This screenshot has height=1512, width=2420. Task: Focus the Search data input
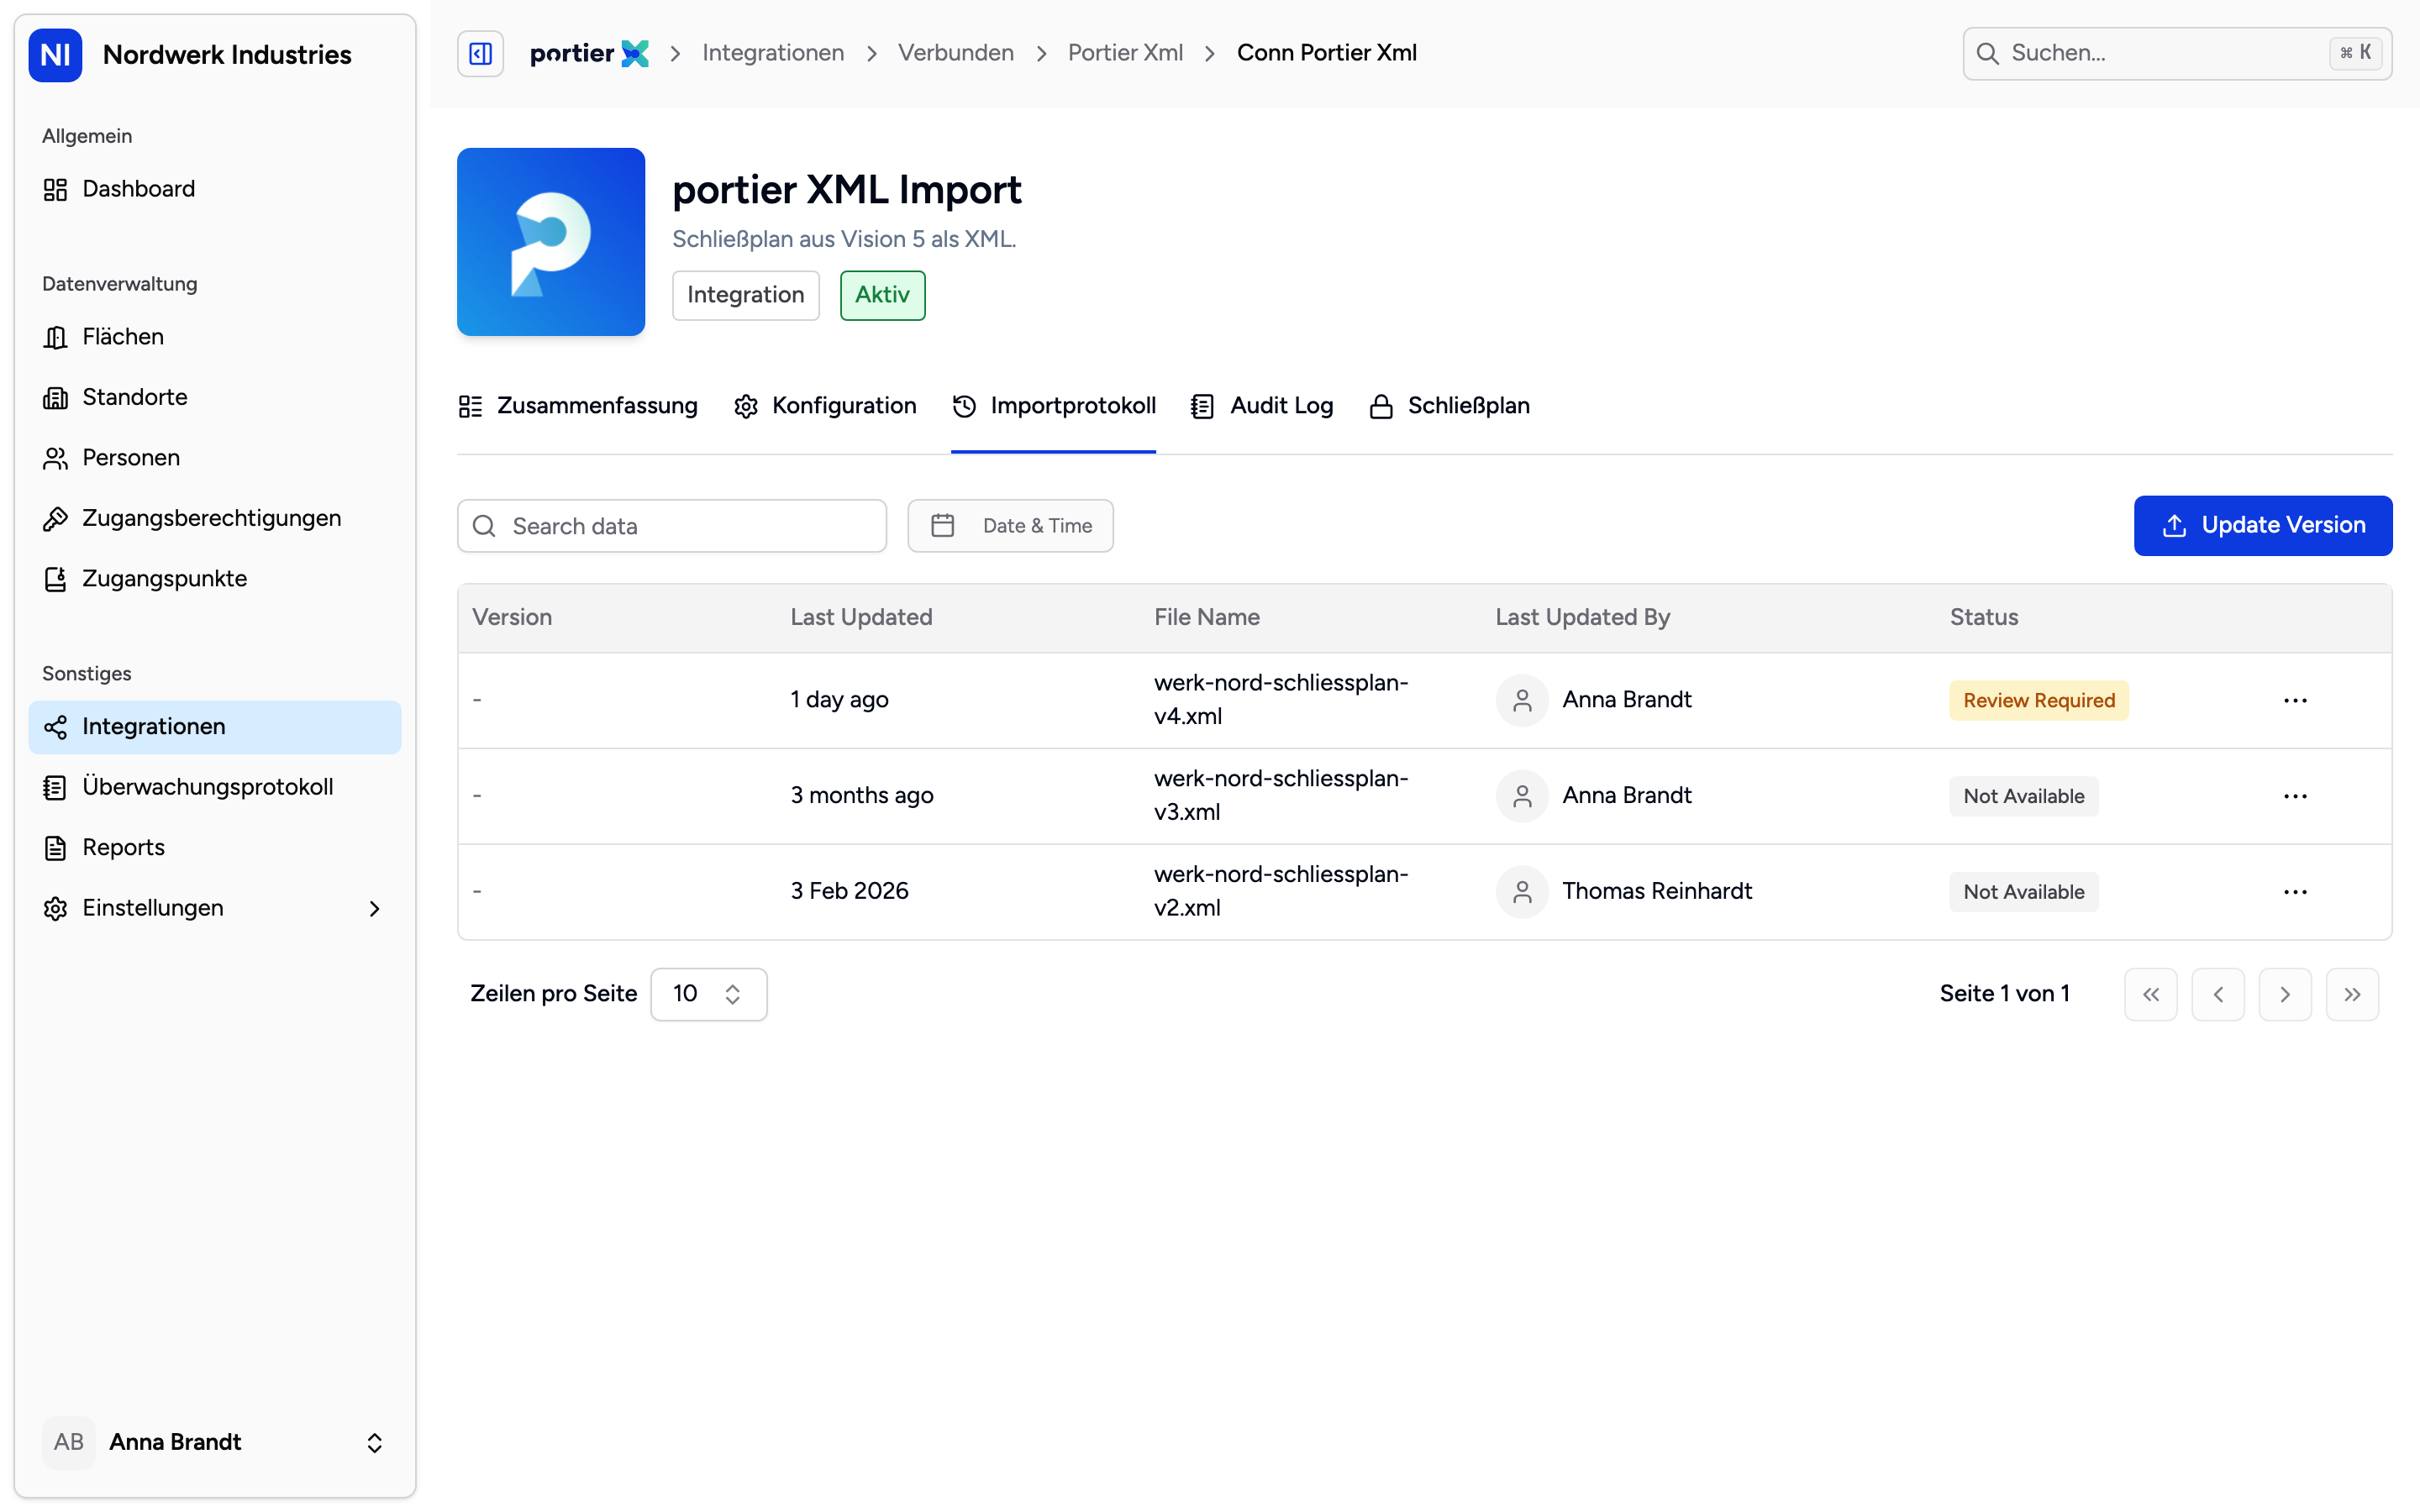[672, 526]
